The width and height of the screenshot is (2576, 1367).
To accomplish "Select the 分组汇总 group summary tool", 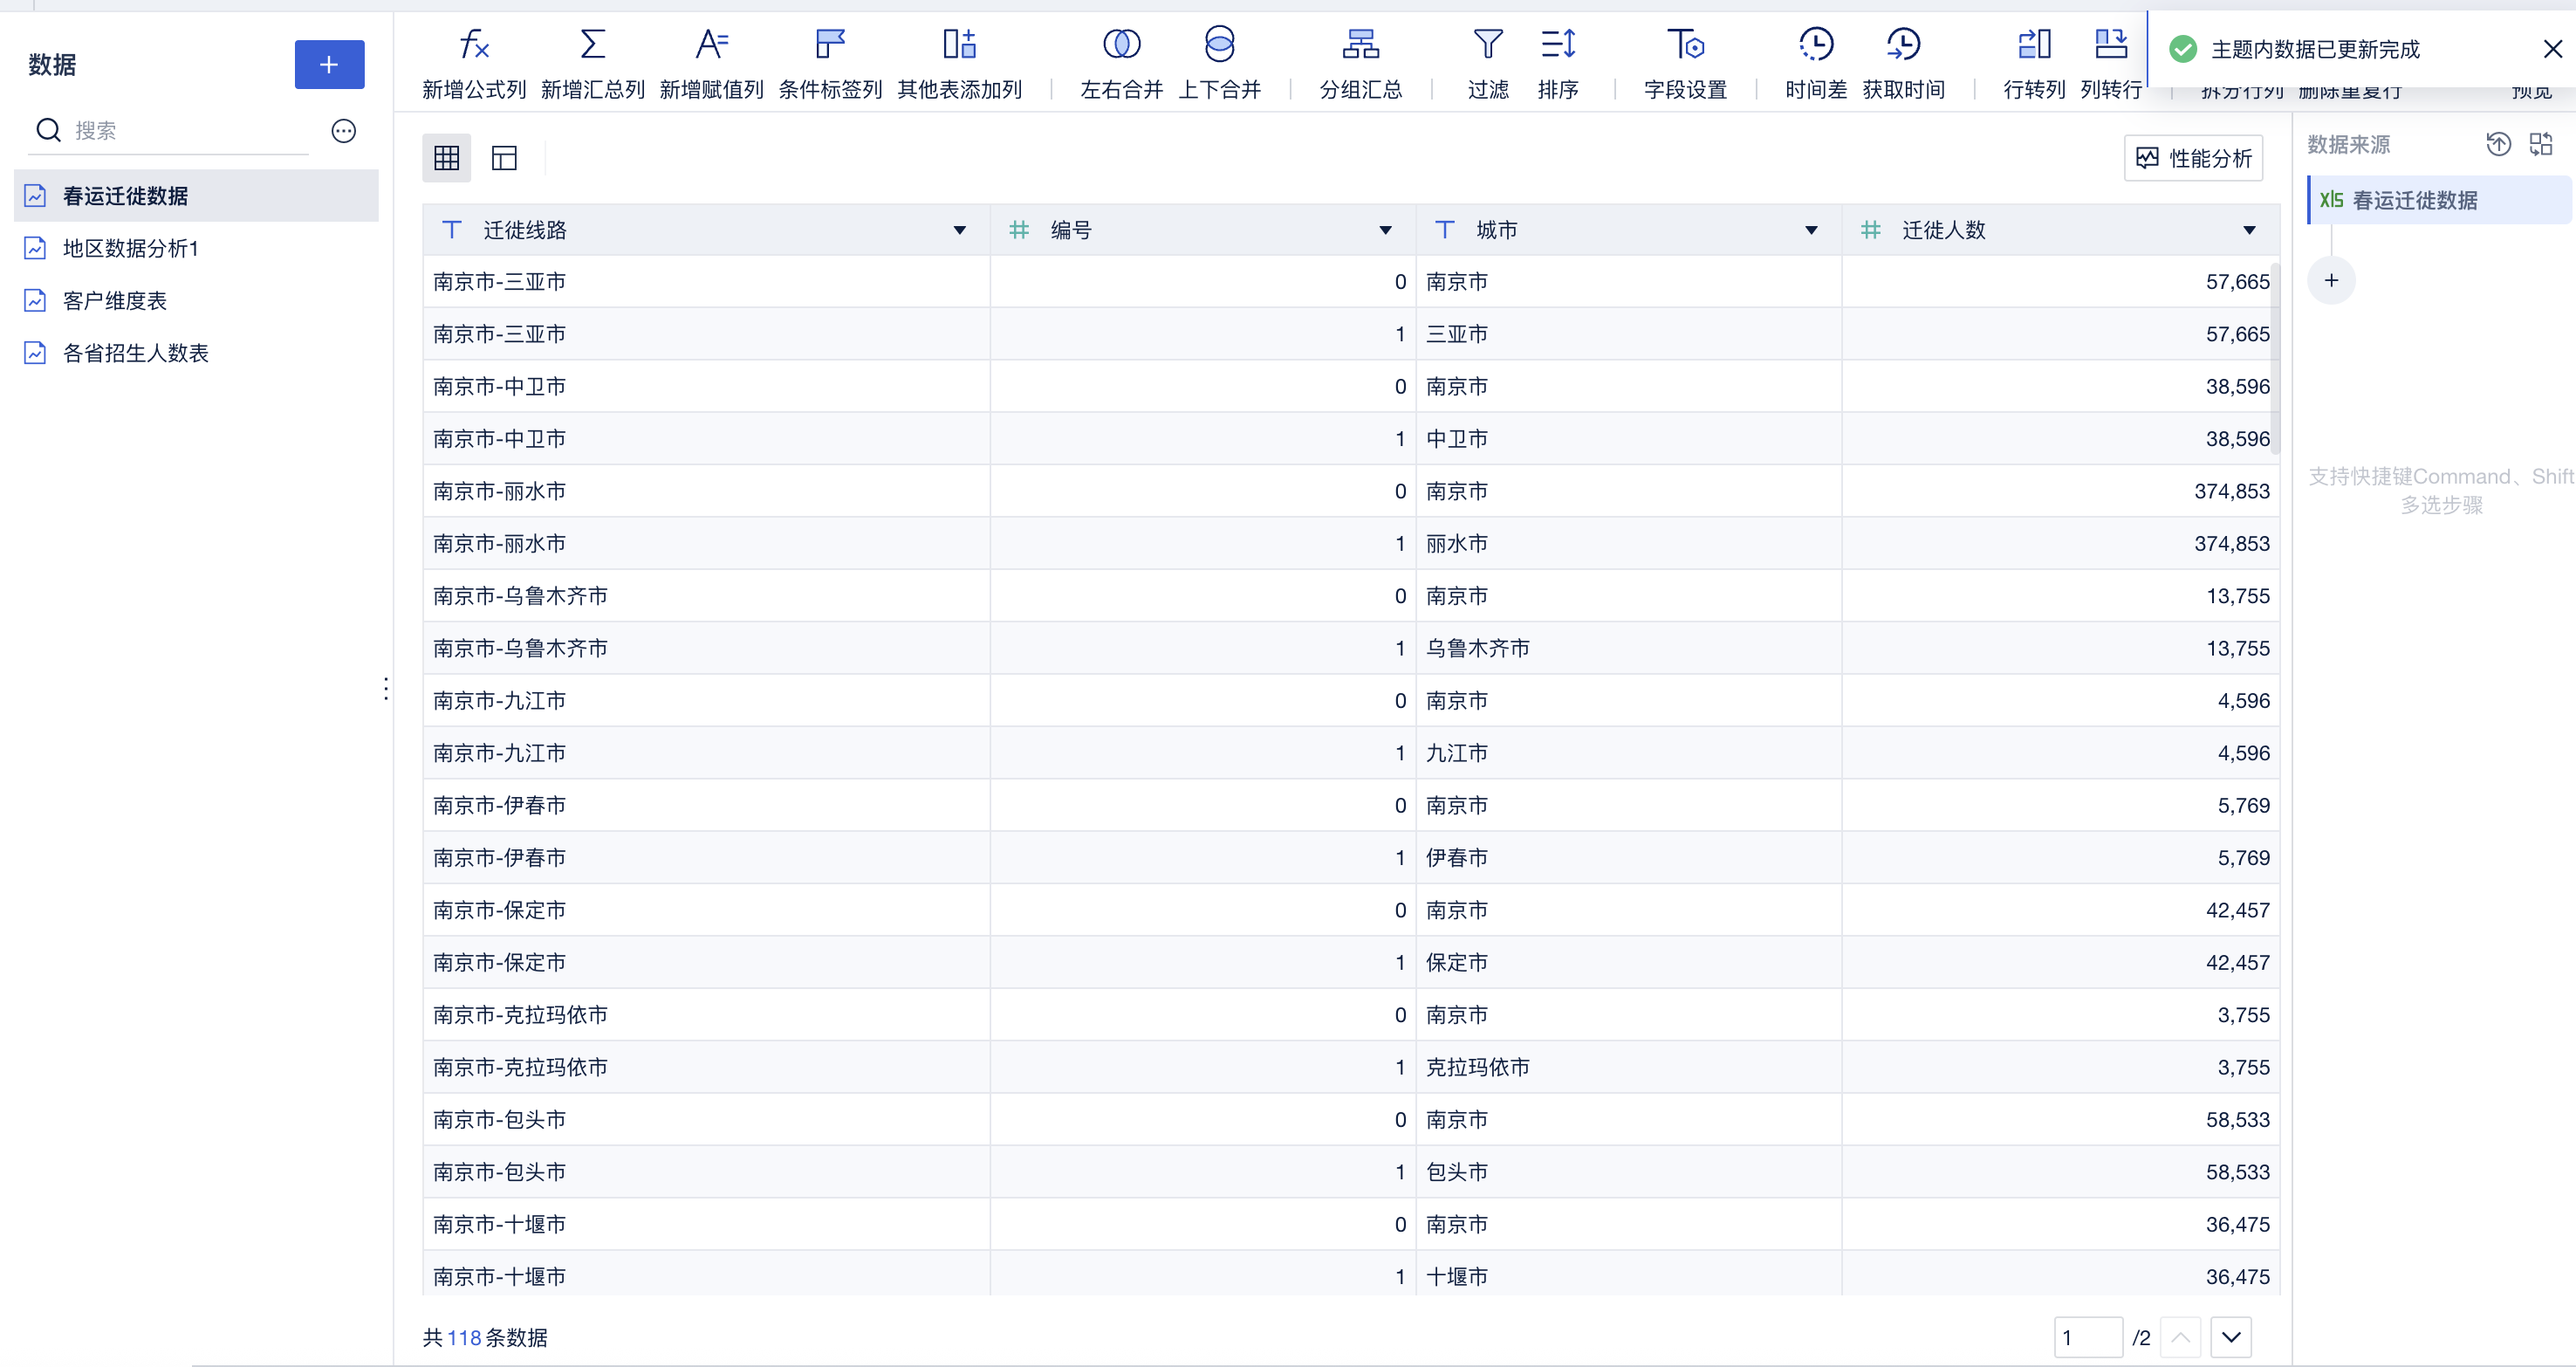I will point(1360,45).
